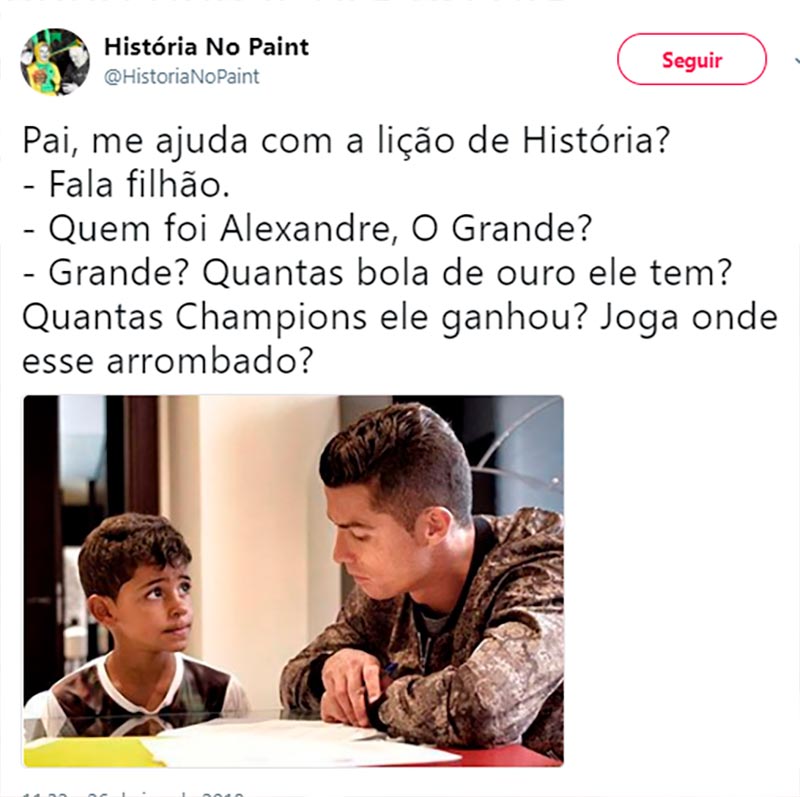
Task: Click the word 'Joga' in the tweet text
Action: [638, 318]
